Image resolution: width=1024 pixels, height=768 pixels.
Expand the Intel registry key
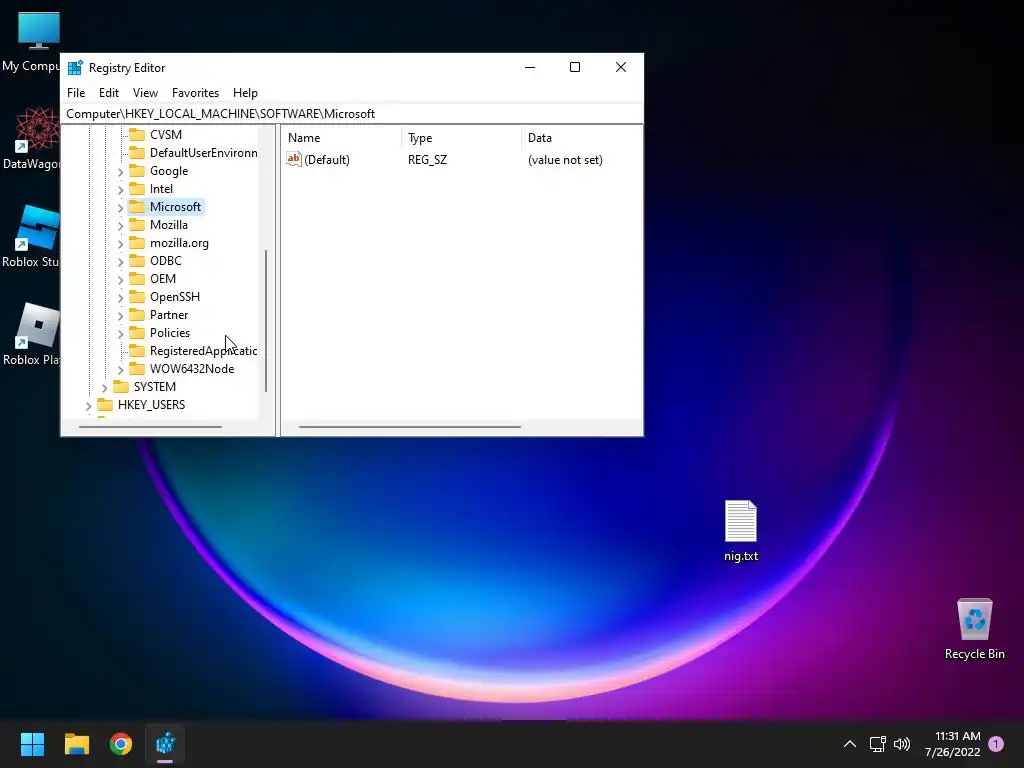pos(120,189)
